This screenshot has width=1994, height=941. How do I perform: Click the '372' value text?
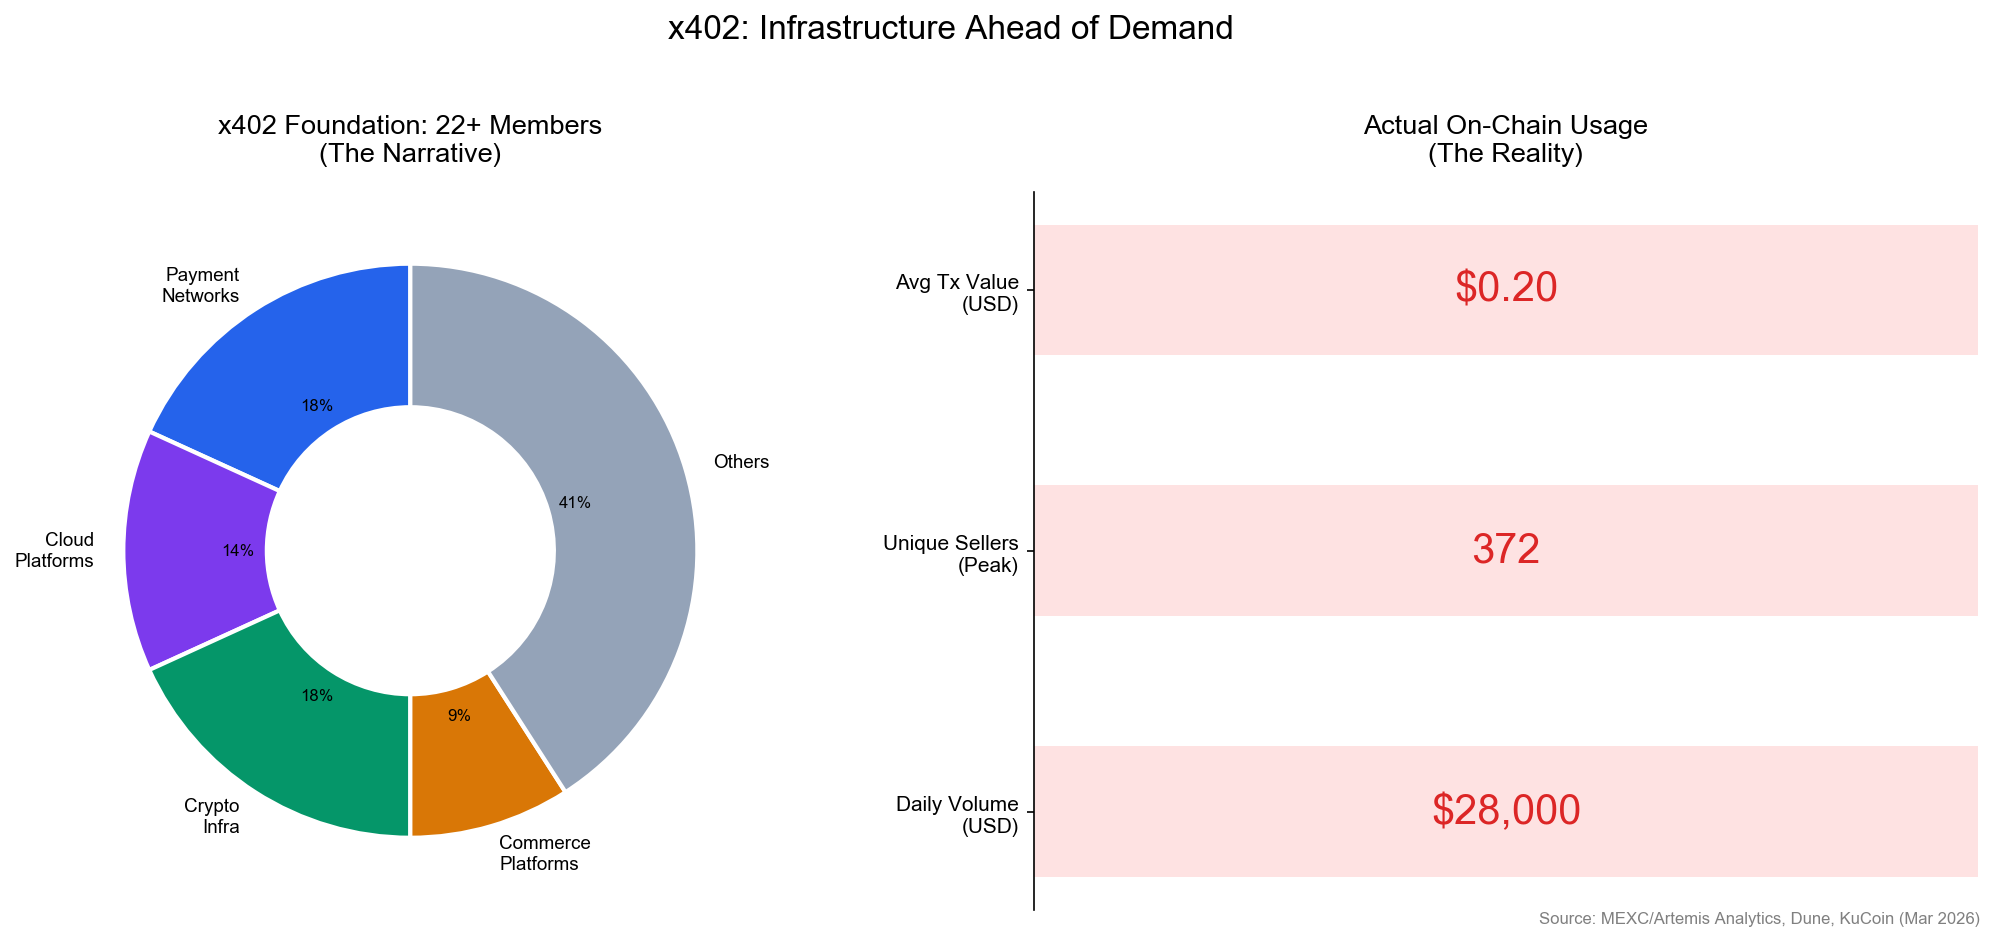(1506, 550)
